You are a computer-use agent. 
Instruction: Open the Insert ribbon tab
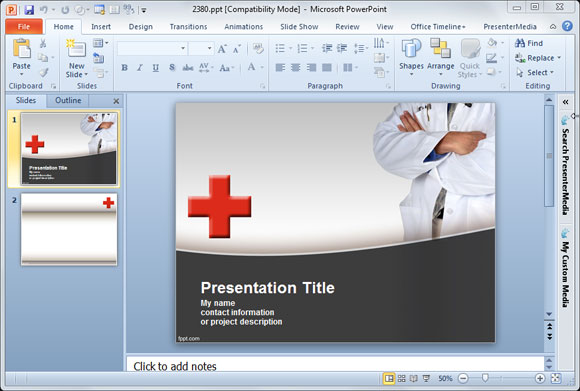(x=101, y=27)
